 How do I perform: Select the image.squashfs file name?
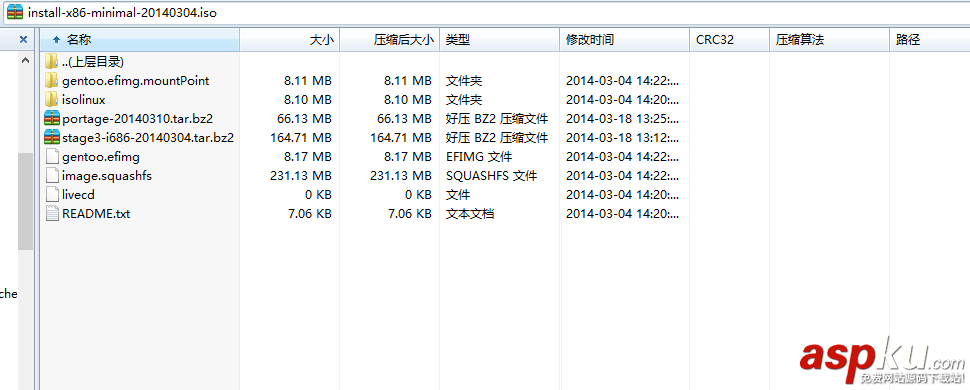(x=107, y=176)
